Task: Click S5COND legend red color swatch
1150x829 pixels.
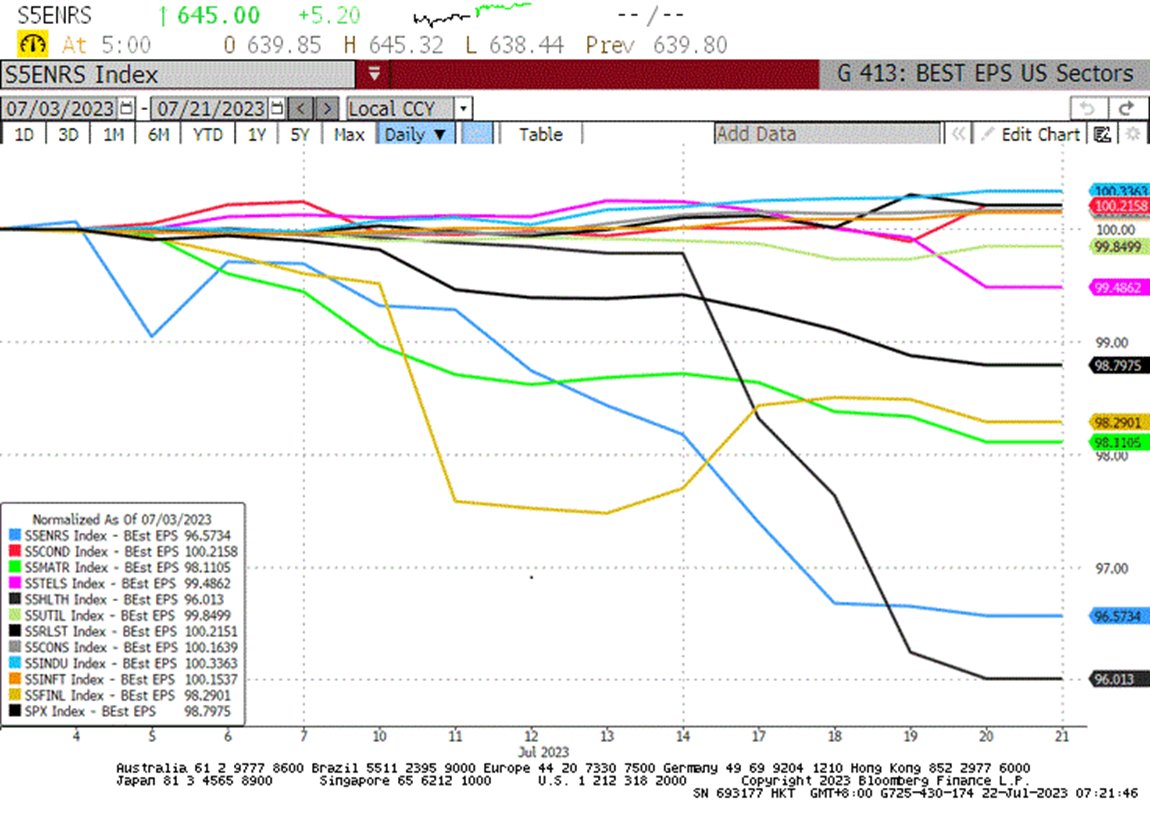Action: pyautogui.click(x=15, y=552)
